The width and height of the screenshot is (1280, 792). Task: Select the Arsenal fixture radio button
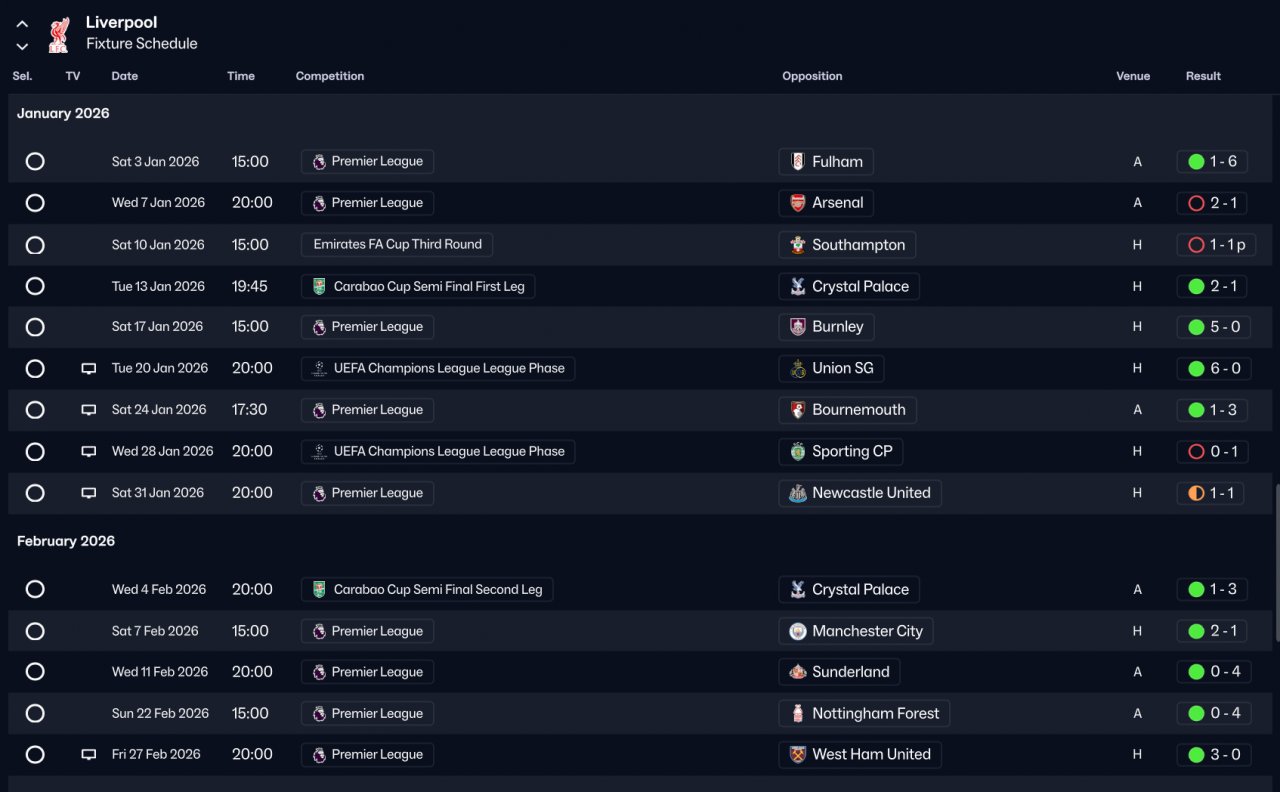coord(35,203)
